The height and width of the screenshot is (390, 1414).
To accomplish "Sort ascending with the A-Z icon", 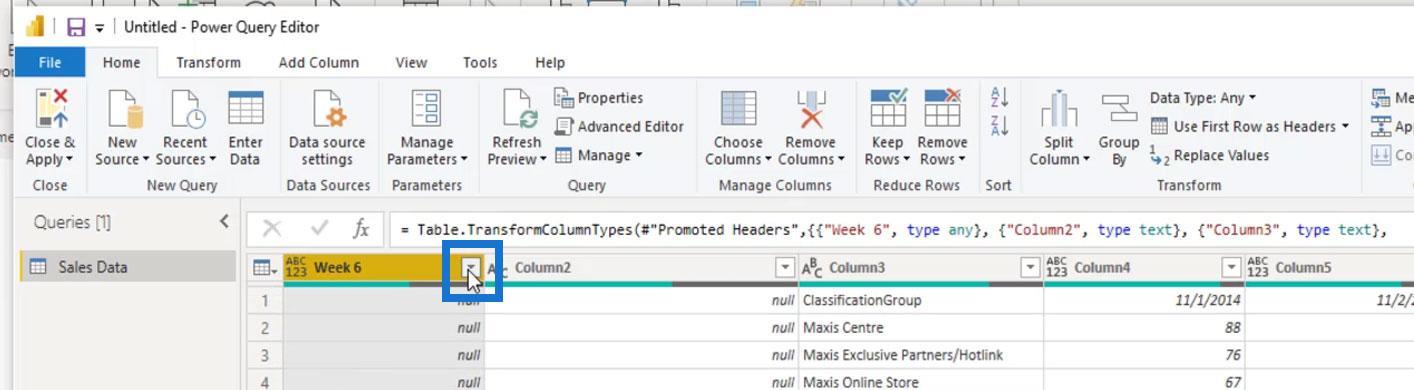I will pos(999,98).
